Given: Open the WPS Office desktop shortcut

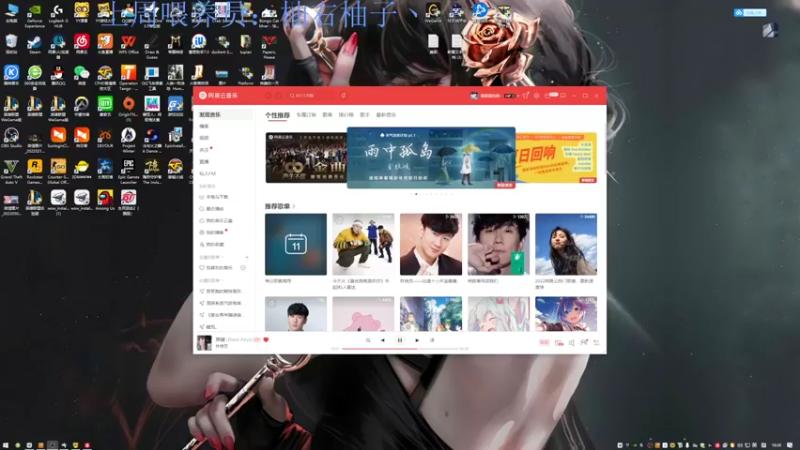Looking at the screenshot, I should tap(128, 44).
